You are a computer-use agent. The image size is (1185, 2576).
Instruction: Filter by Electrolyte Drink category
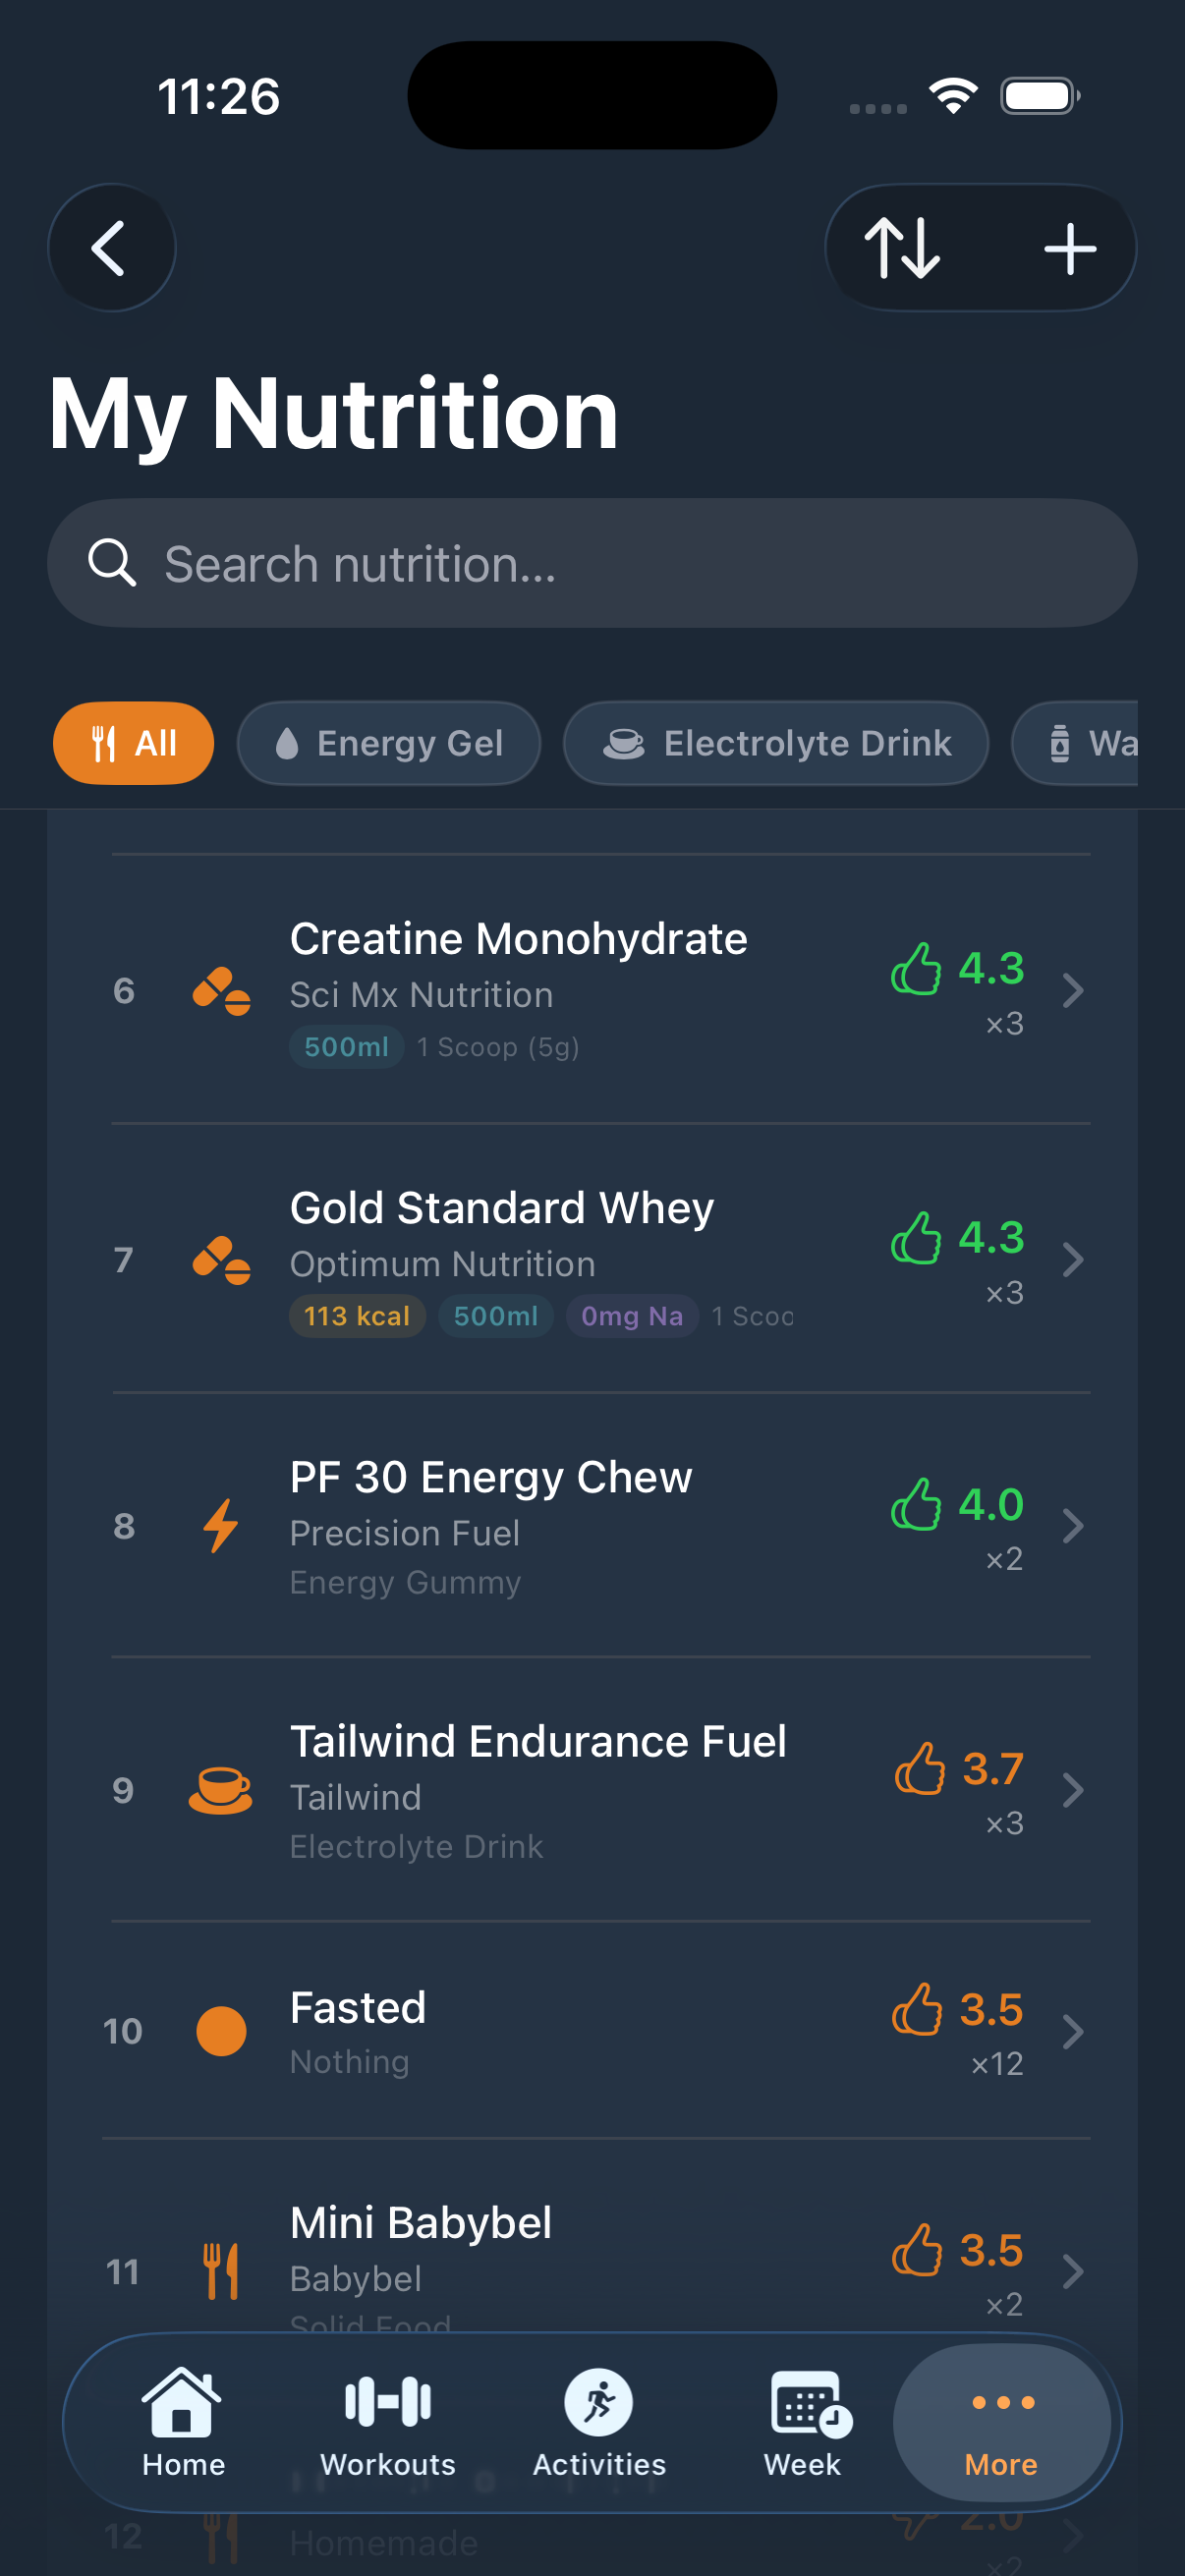click(776, 743)
